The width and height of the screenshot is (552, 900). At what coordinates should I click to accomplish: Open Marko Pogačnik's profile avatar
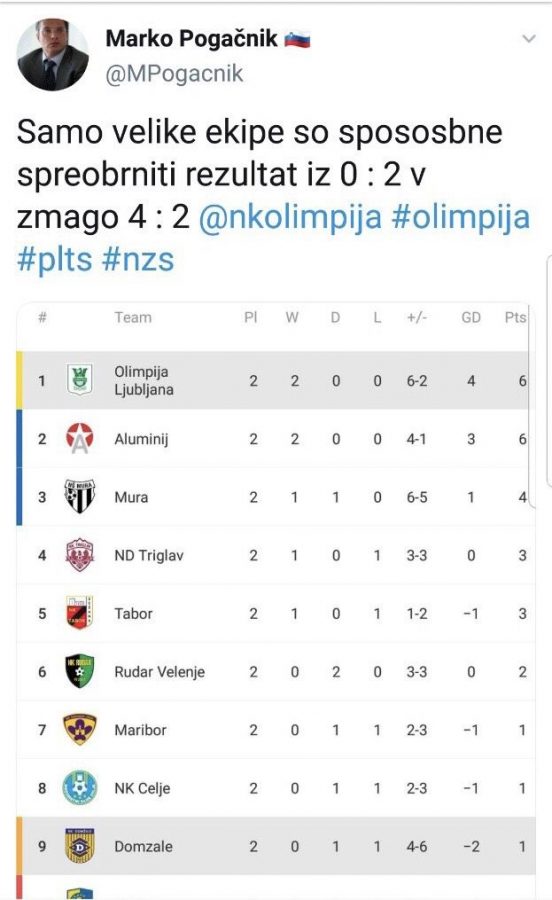(x=53, y=54)
